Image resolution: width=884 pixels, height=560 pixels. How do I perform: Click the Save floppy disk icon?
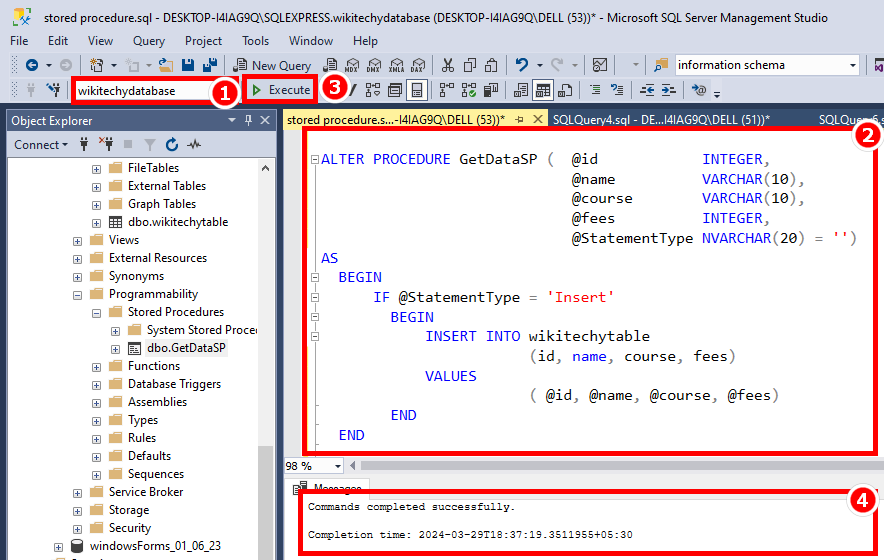click(187, 65)
